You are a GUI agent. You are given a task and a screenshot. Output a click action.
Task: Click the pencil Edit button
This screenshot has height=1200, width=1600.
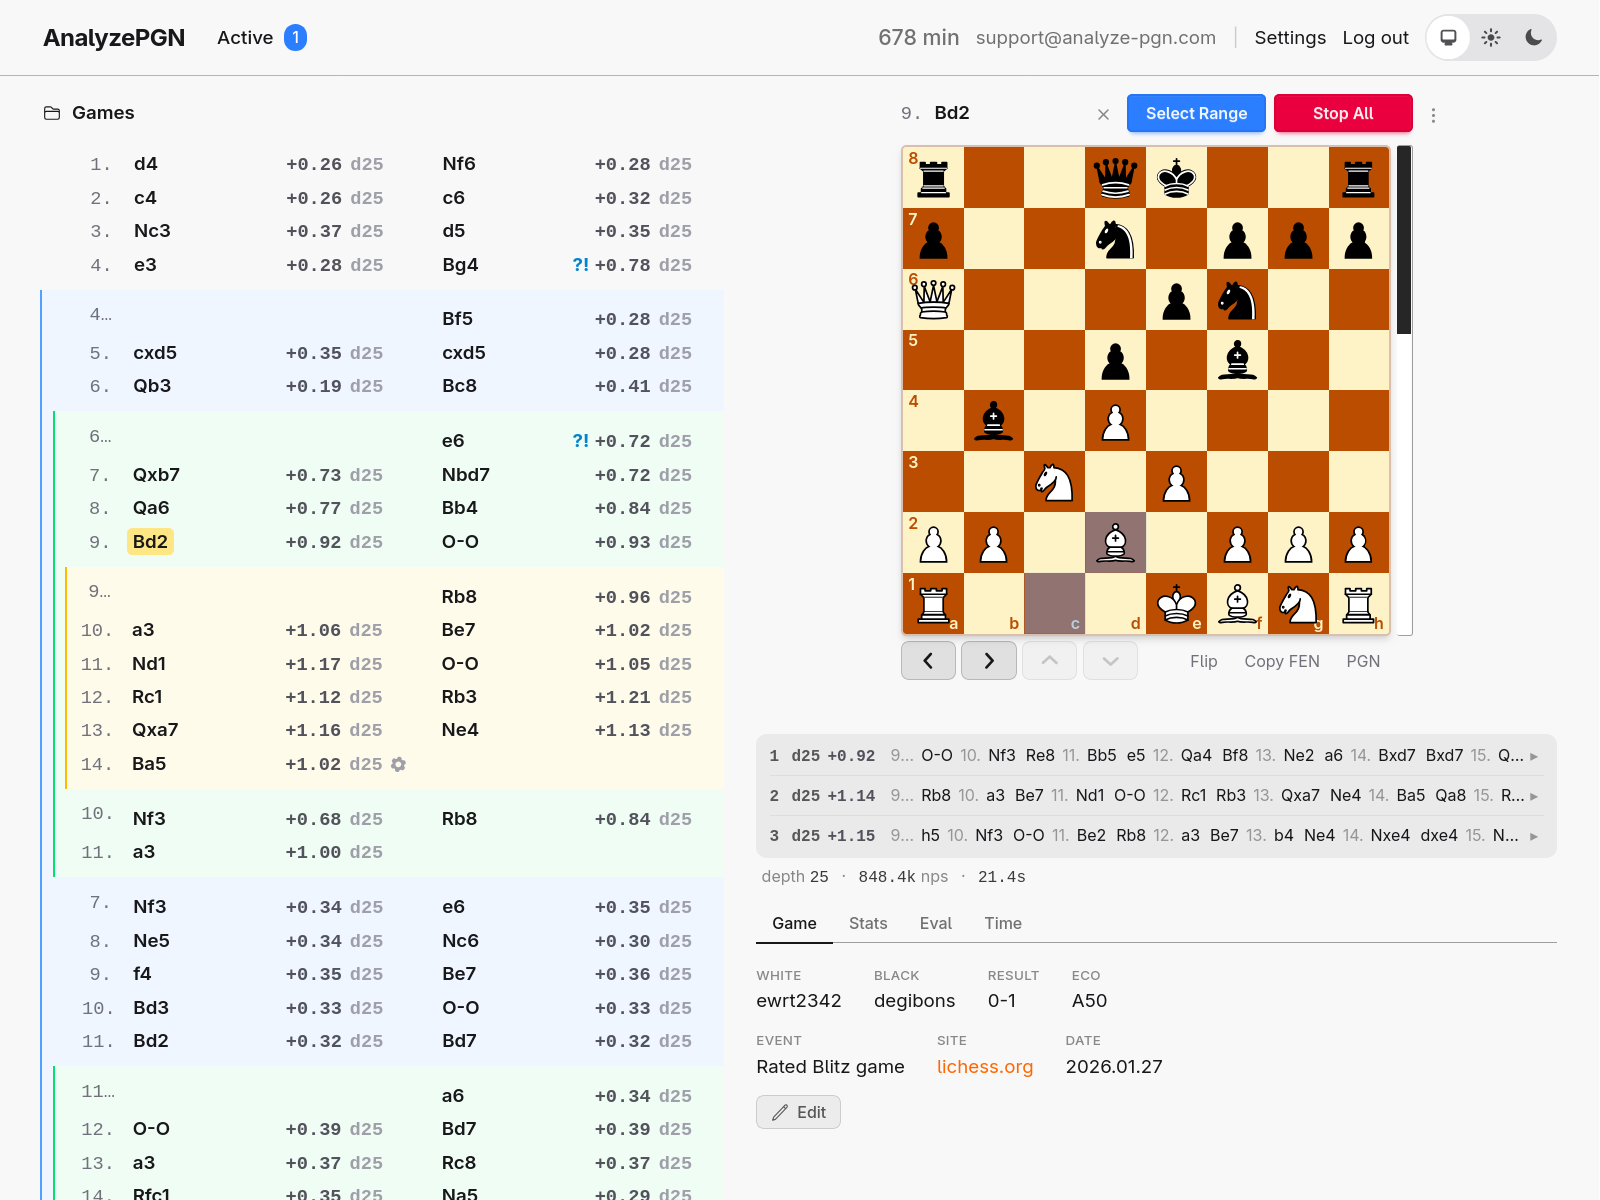pyautogui.click(x=798, y=1112)
